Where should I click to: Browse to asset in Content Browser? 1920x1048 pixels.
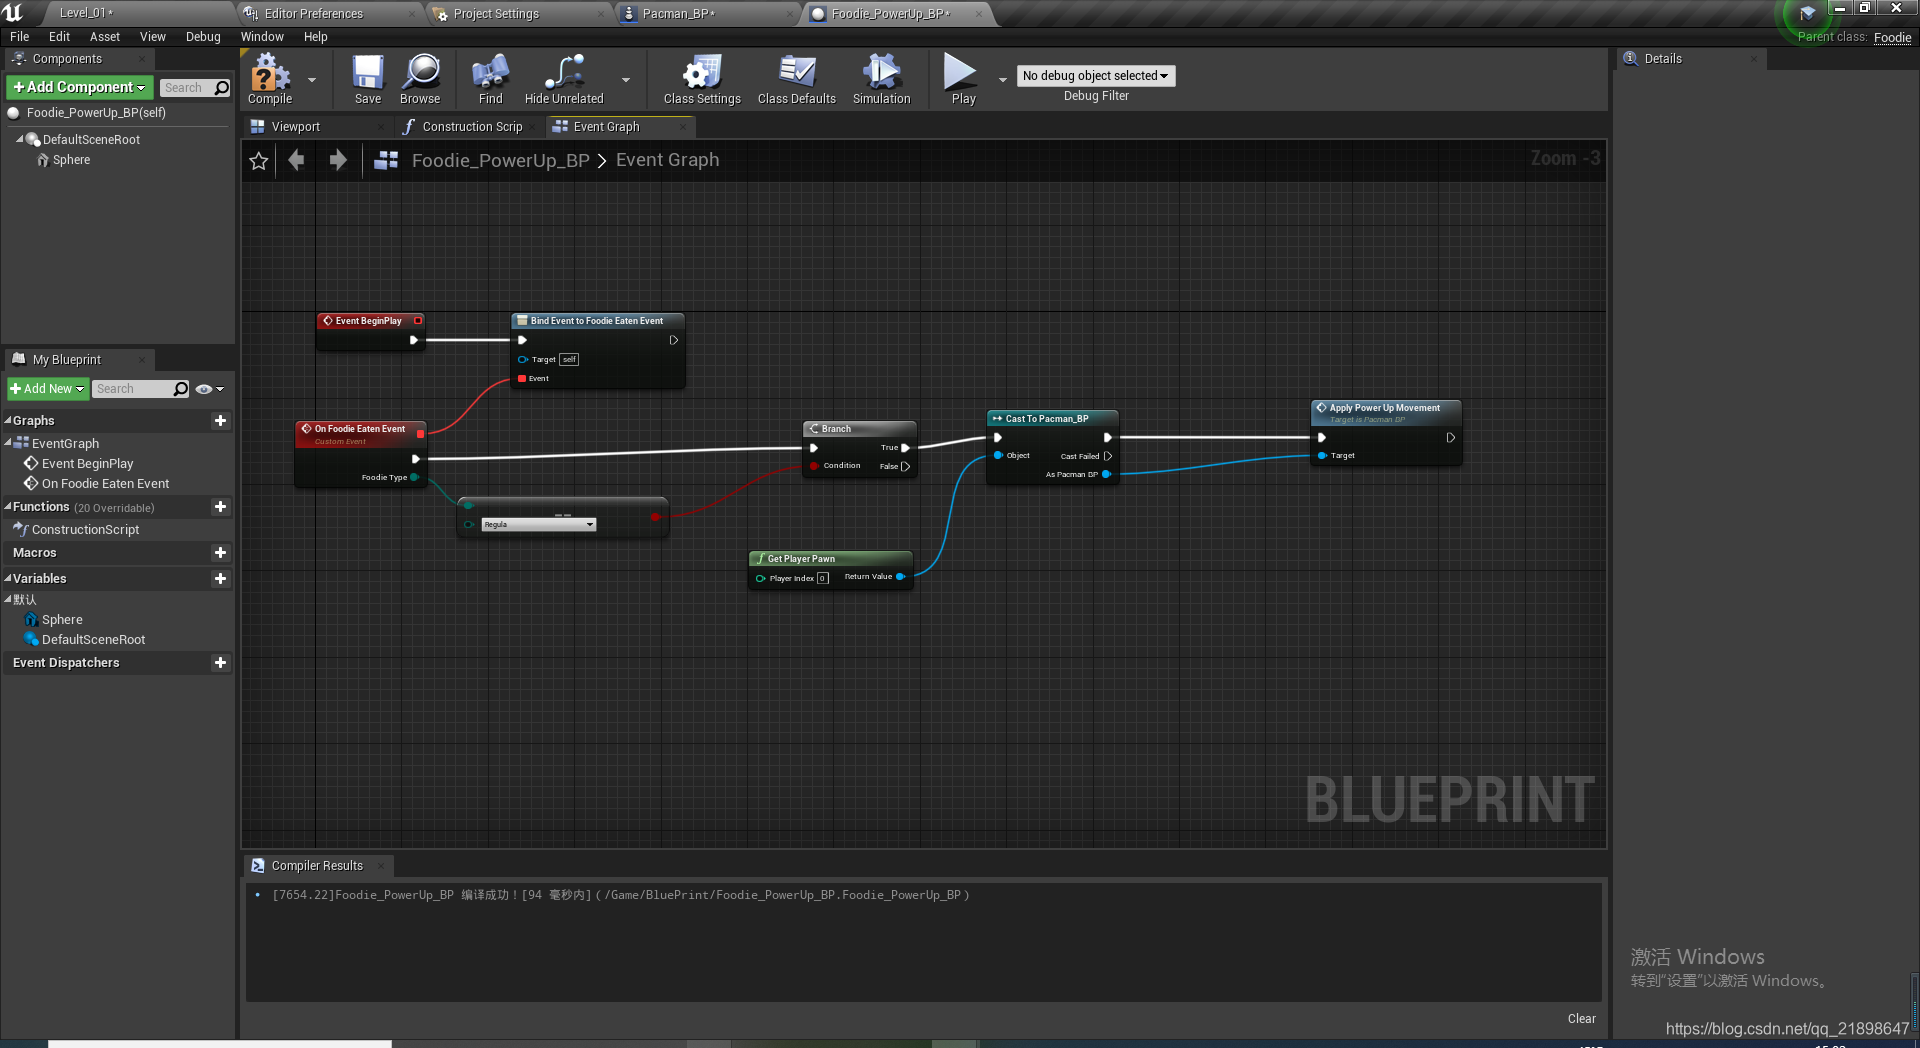tap(420, 79)
